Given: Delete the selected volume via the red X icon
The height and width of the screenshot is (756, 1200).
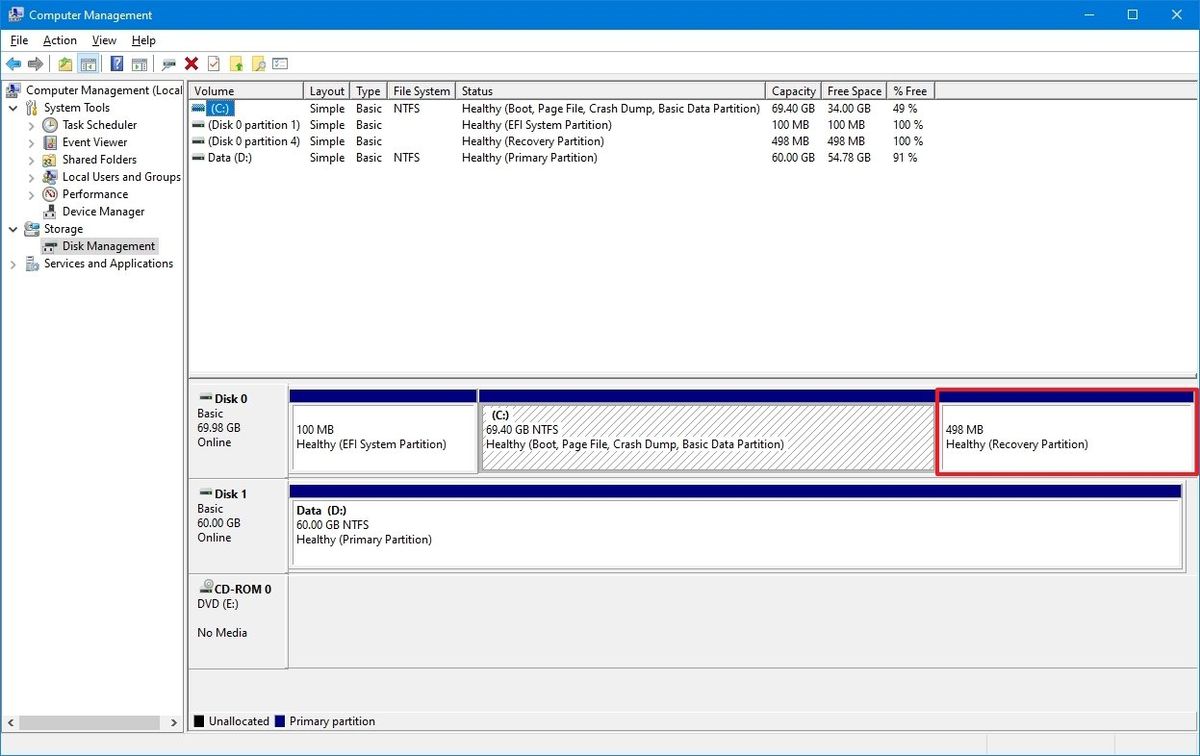Looking at the screenshot, I should point(190,63).
